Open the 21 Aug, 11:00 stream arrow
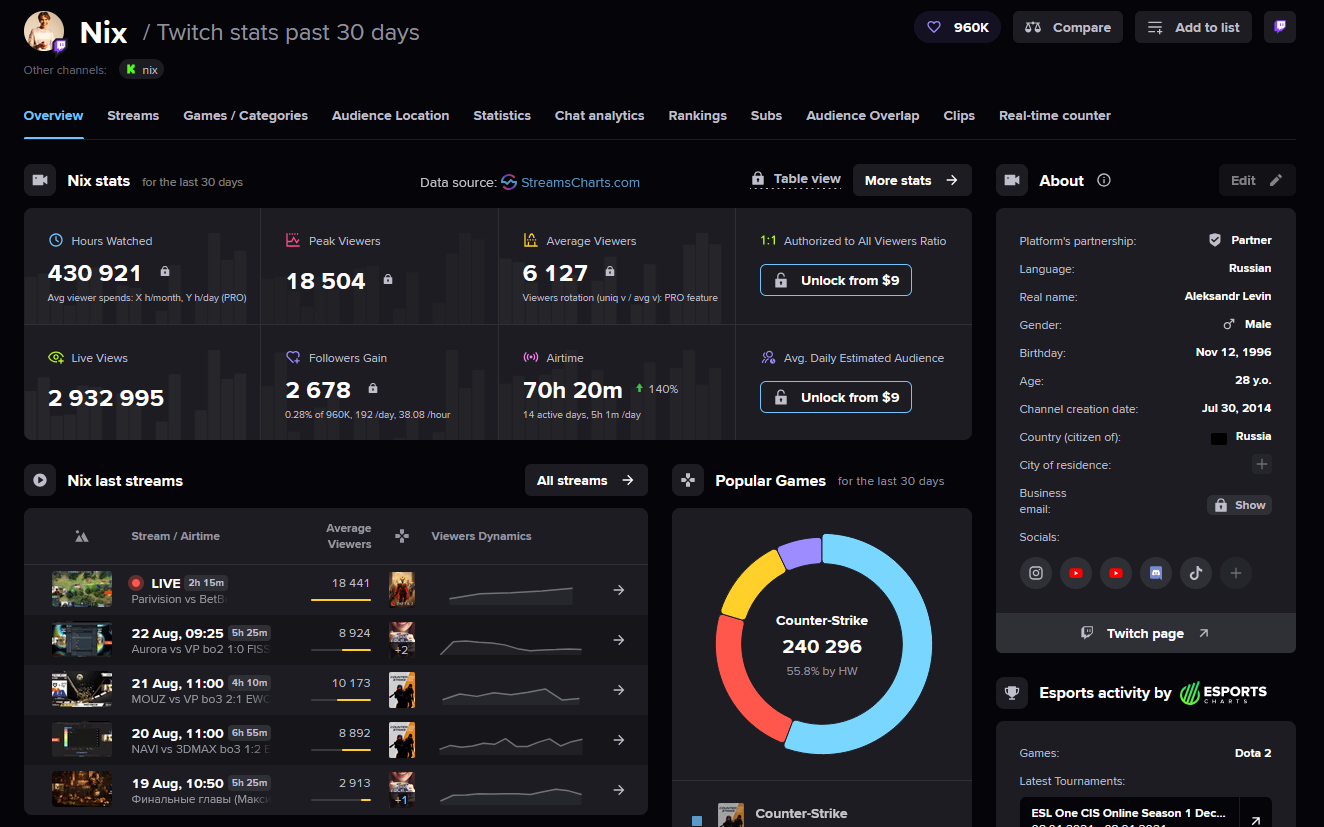This screenshot has height=827, width=1324. pyautogui.click(x=619, y=690)
